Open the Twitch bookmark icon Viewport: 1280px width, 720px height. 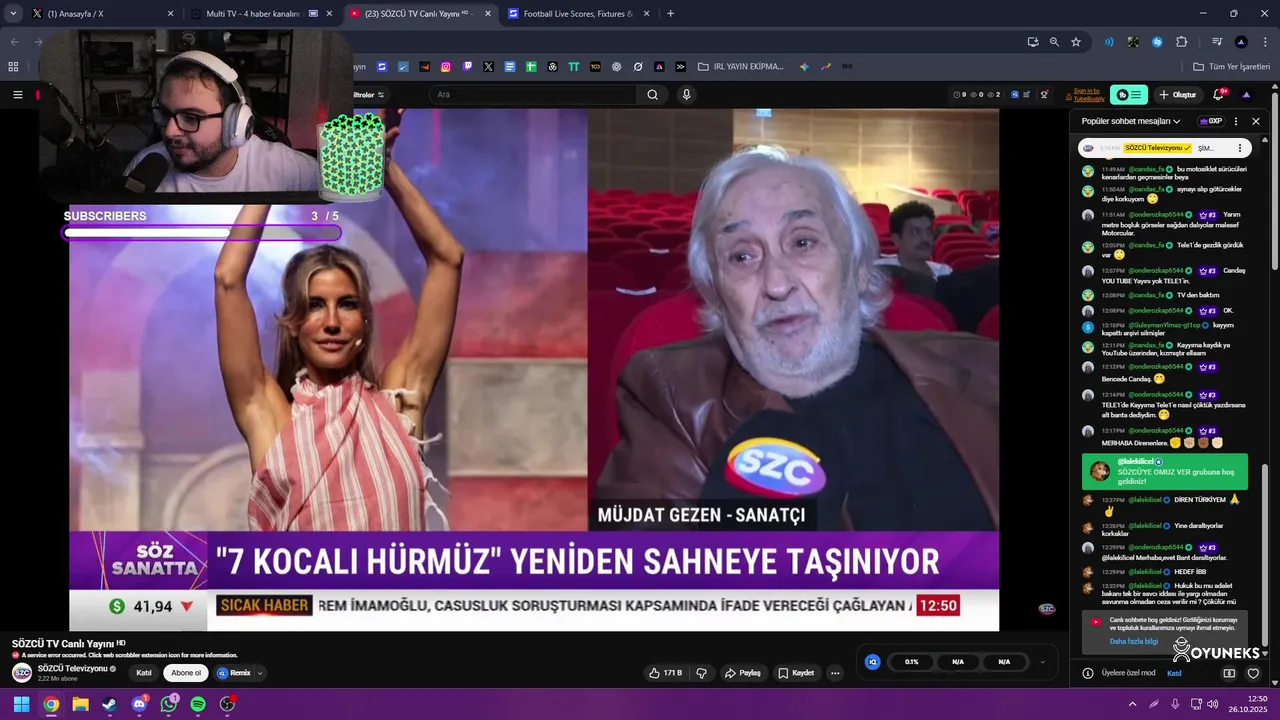467,67
